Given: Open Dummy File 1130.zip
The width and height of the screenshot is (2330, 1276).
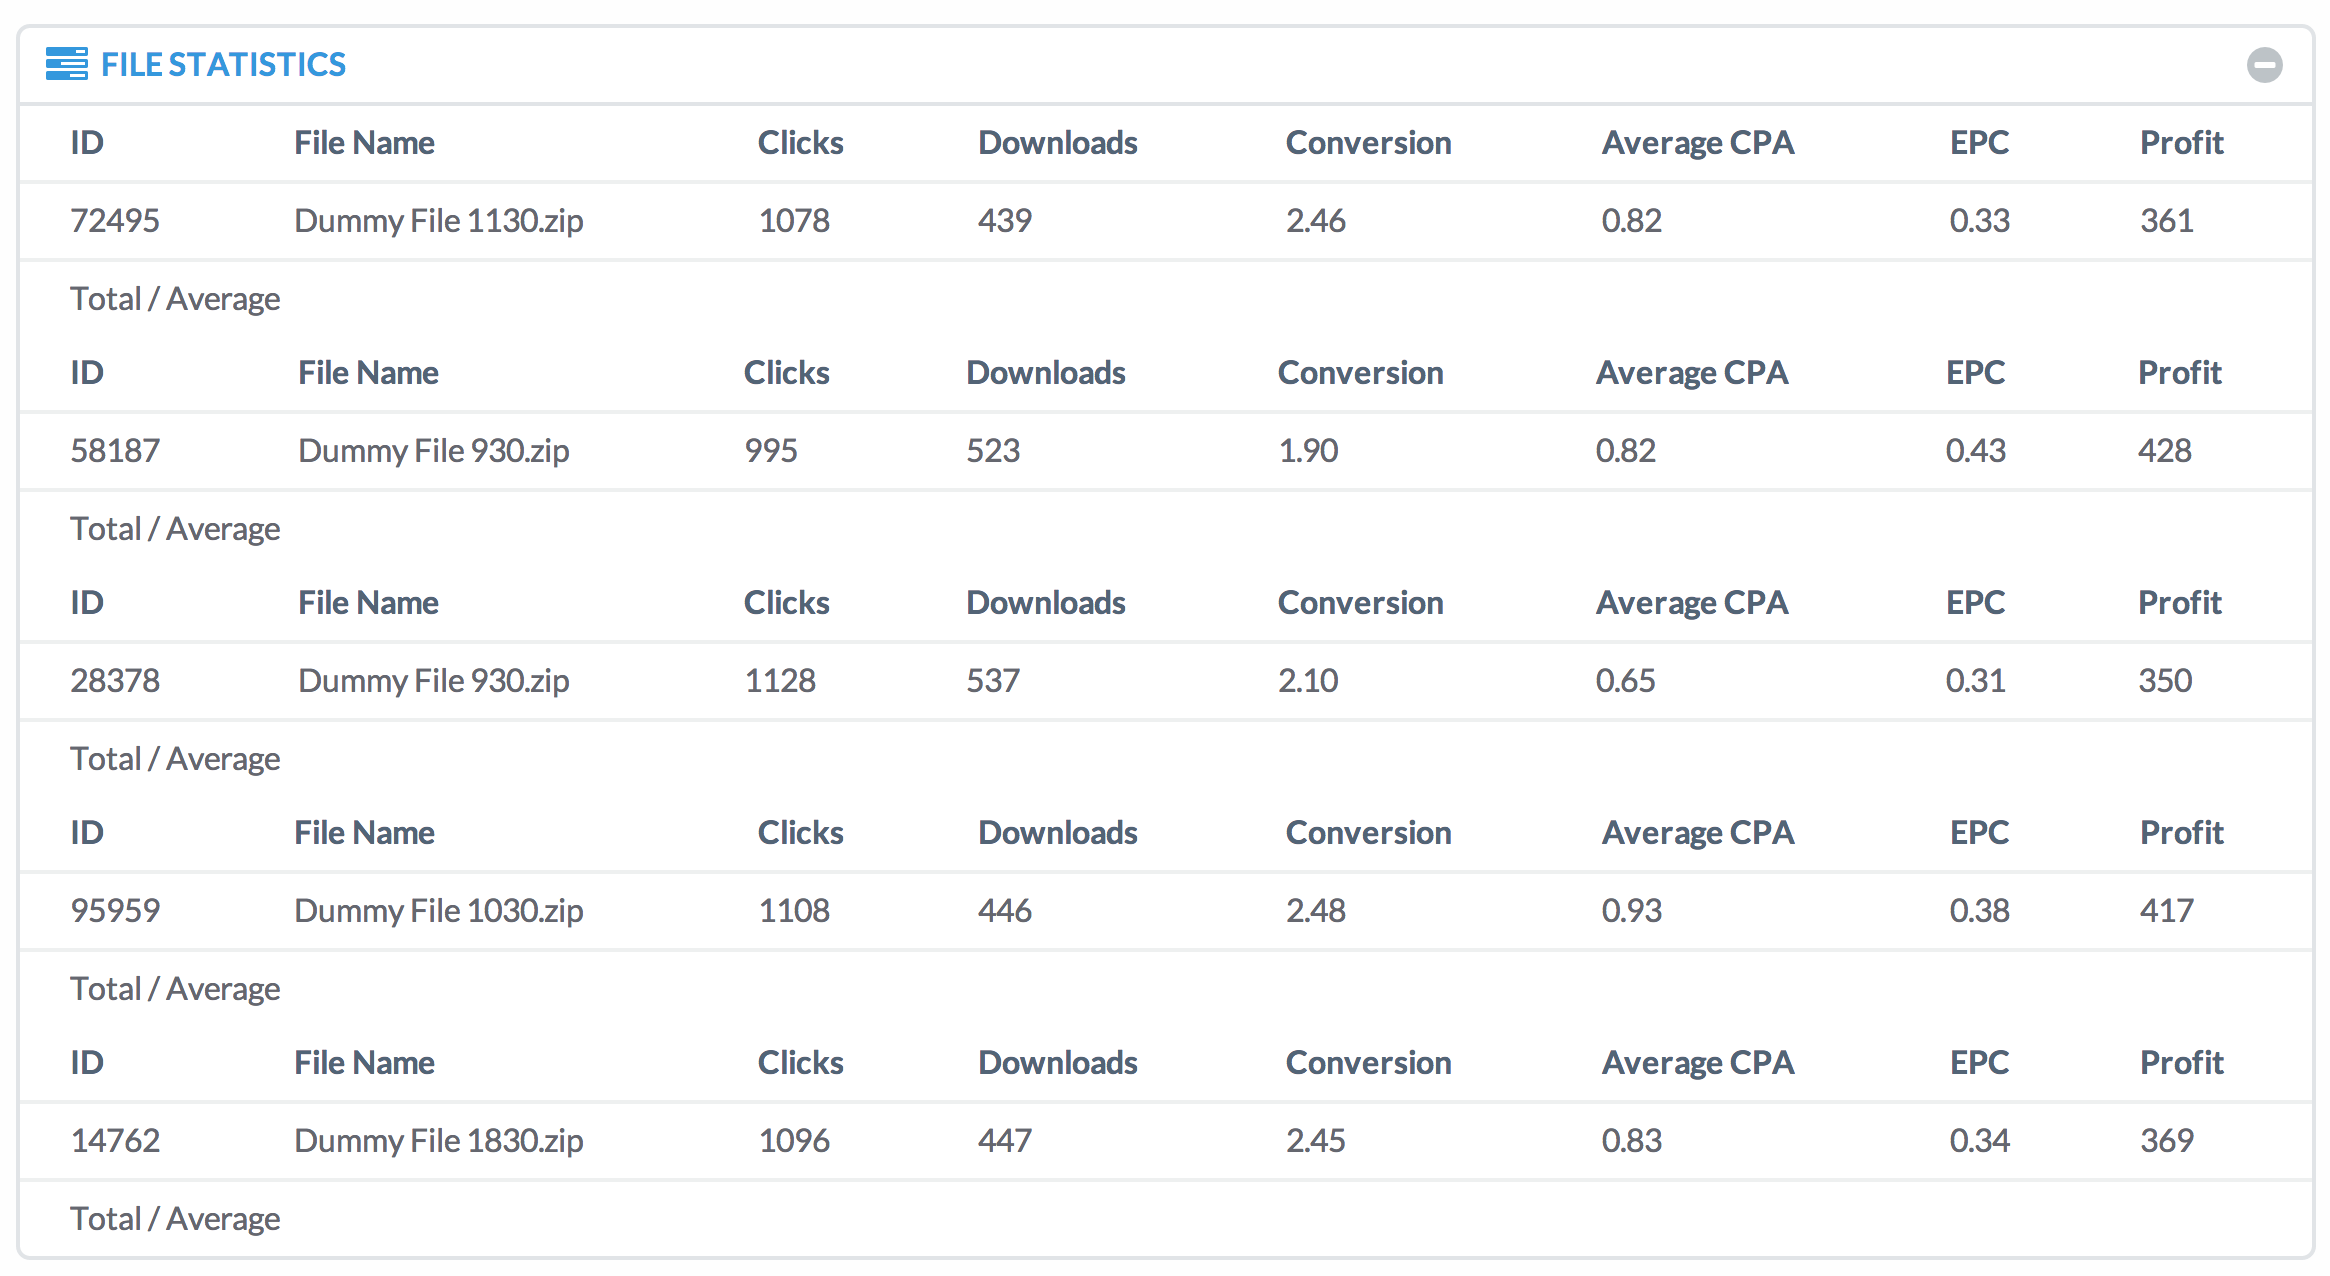Looking at the screenshot, I should [x=438, y=220].
